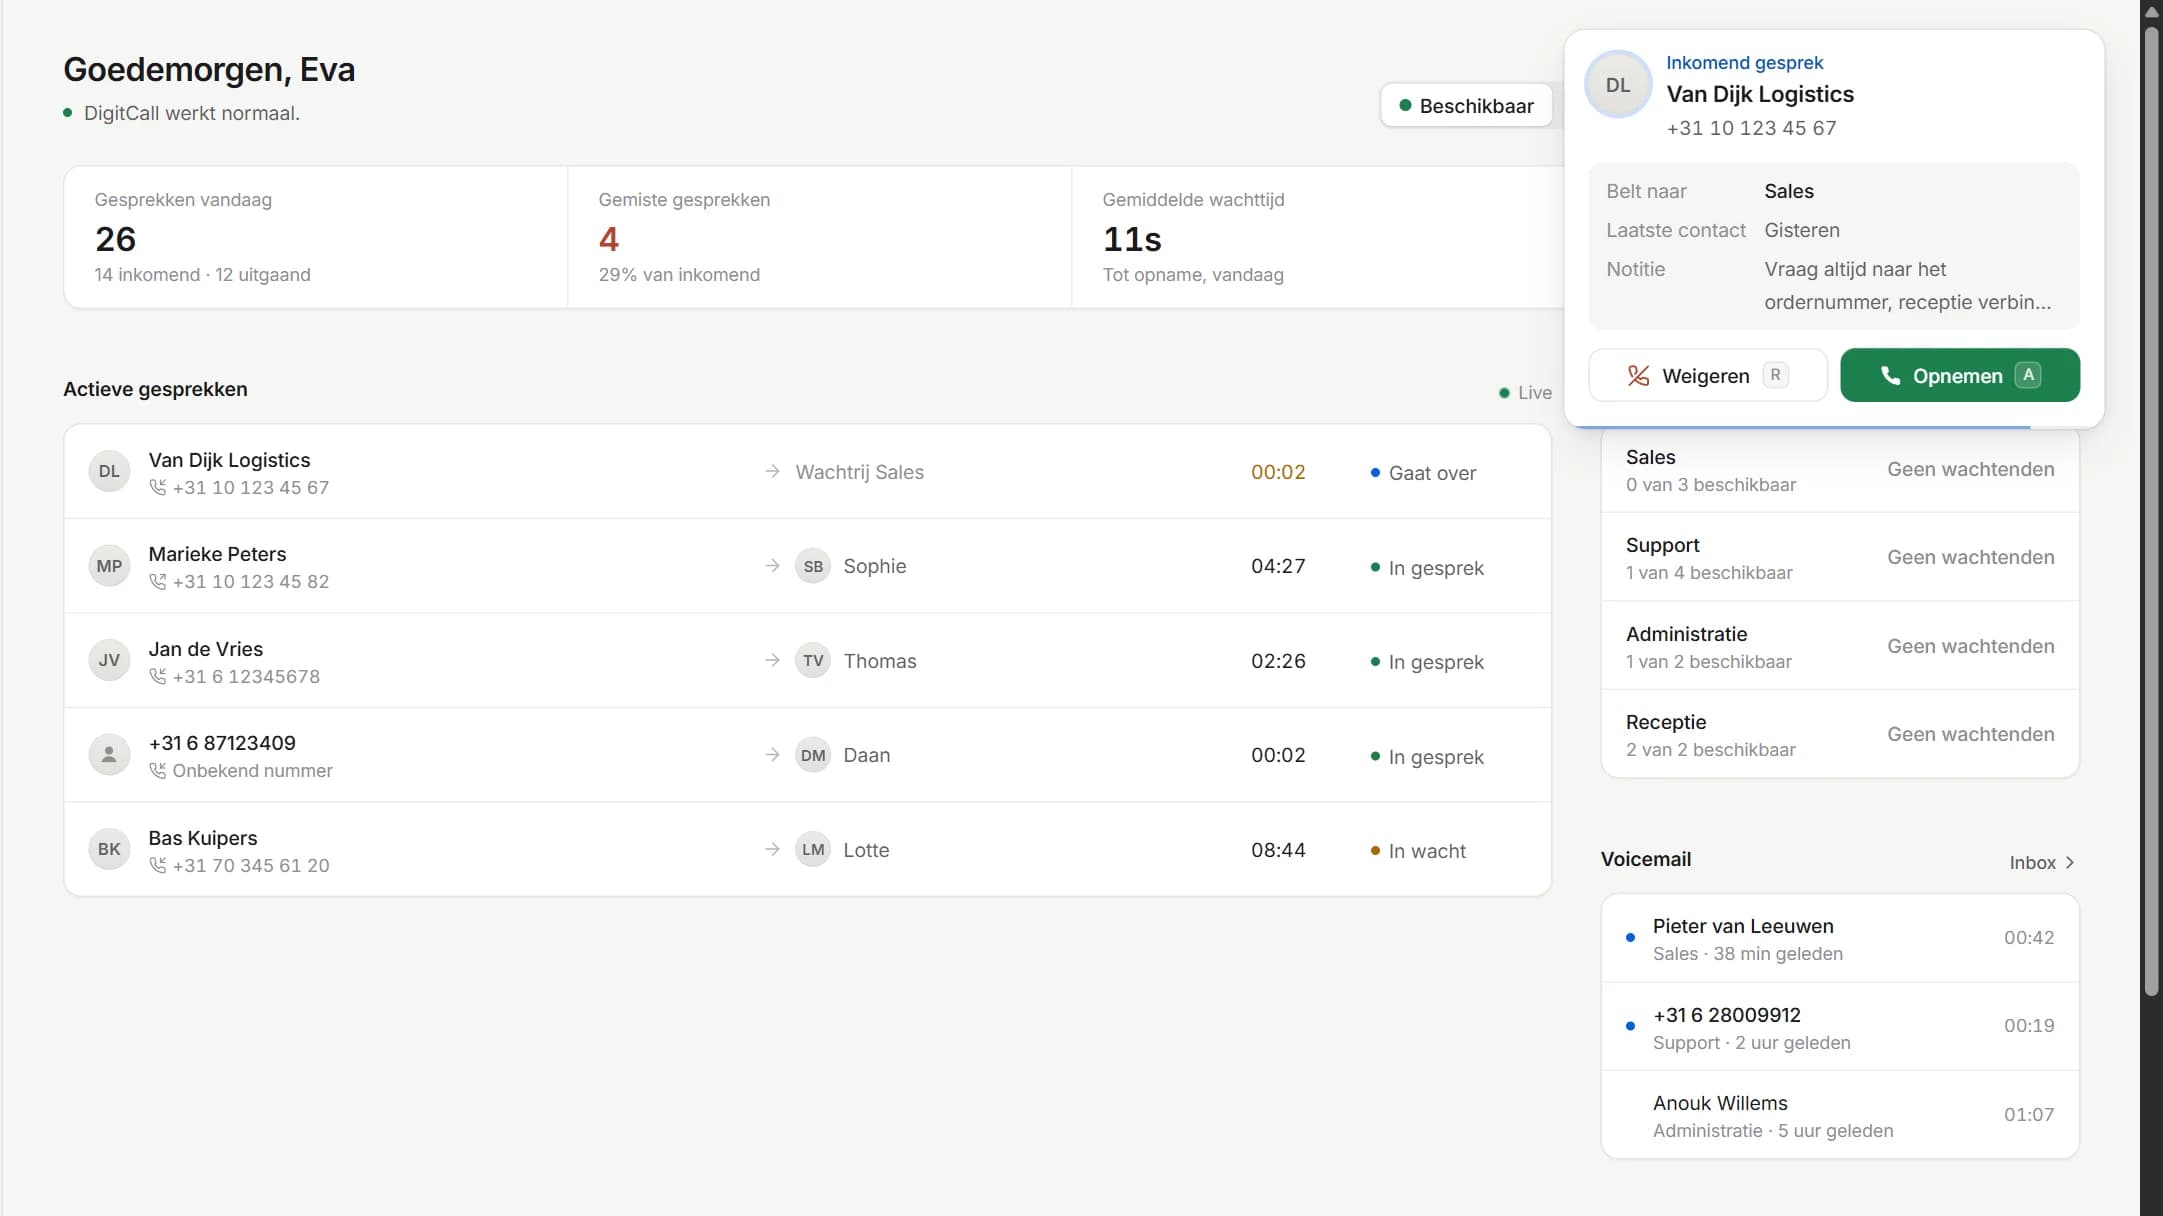The height and width of the screenshot is (1216, 2163).
Task: Click the MP avatar of Marieke Peters
Action: (109, 566)
